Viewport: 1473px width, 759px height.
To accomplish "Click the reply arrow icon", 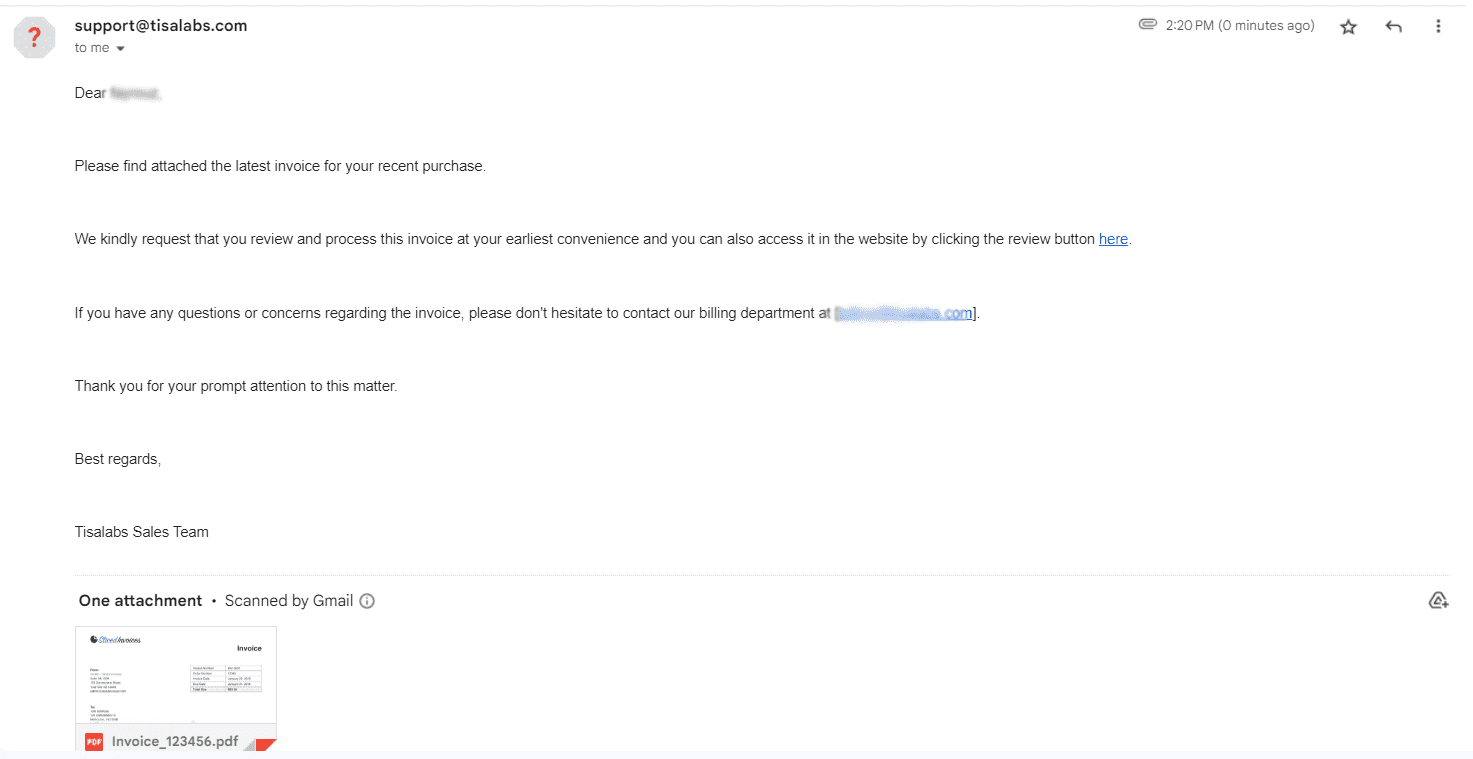I will pyautogui.click(x=1393, y=27).
